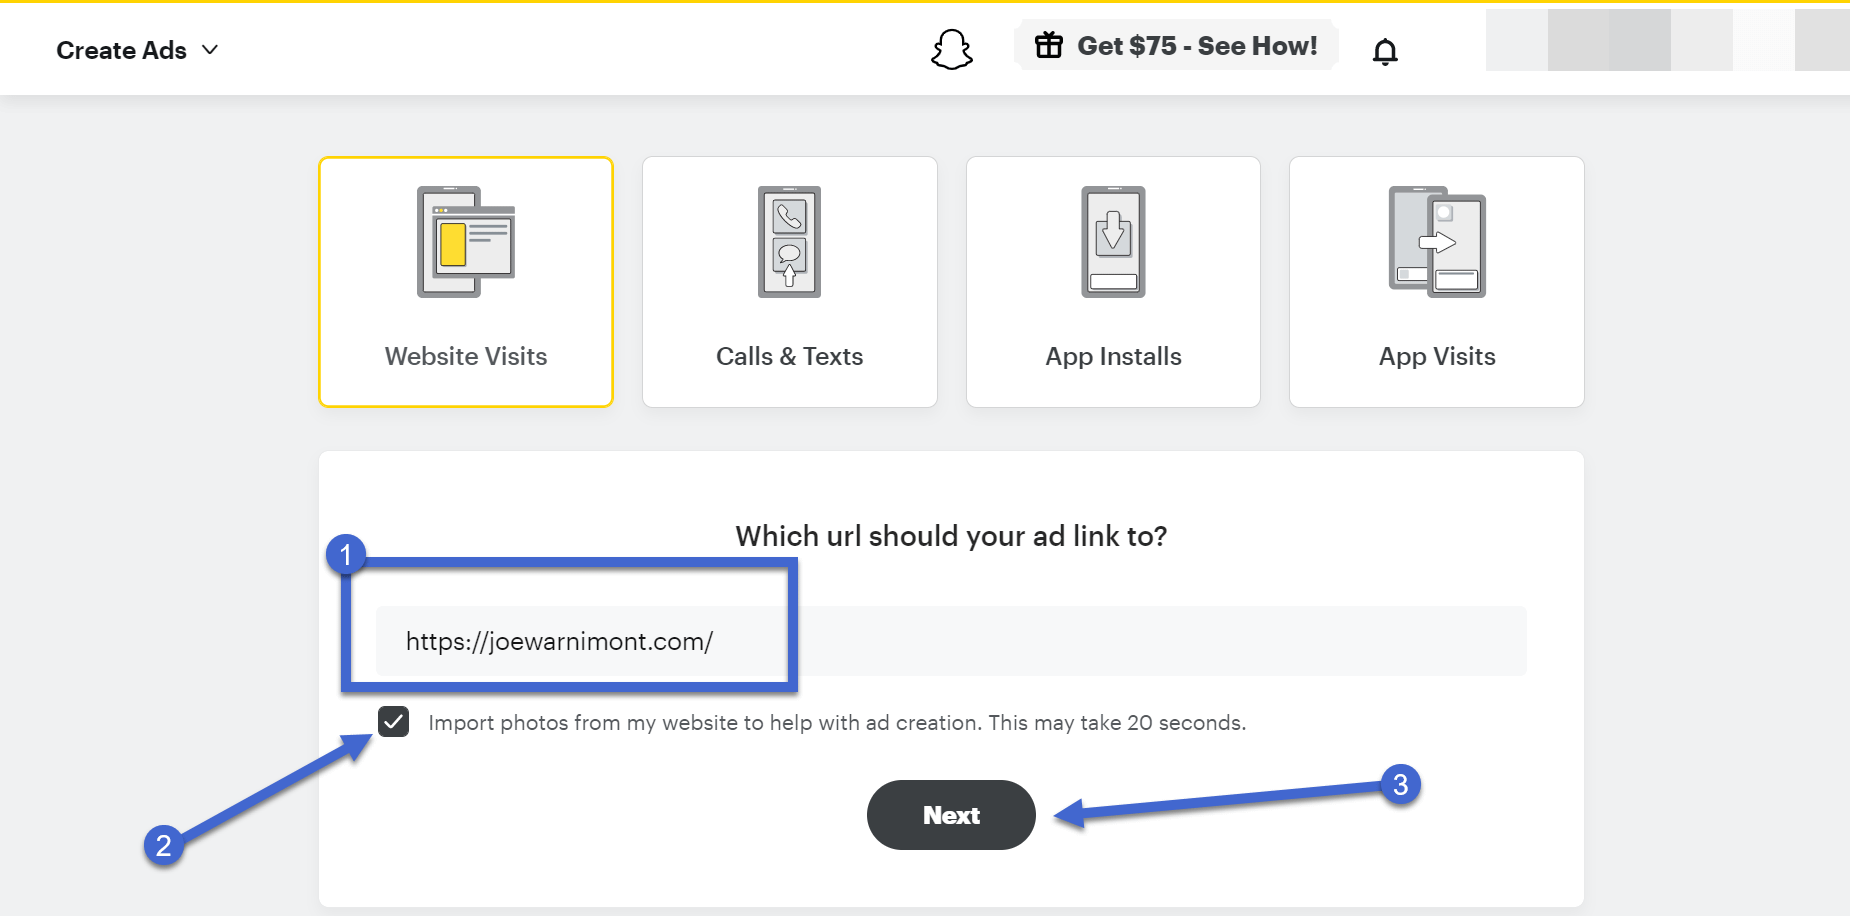
Task: Open the Create Ads menu label
Action: (121, 50)
